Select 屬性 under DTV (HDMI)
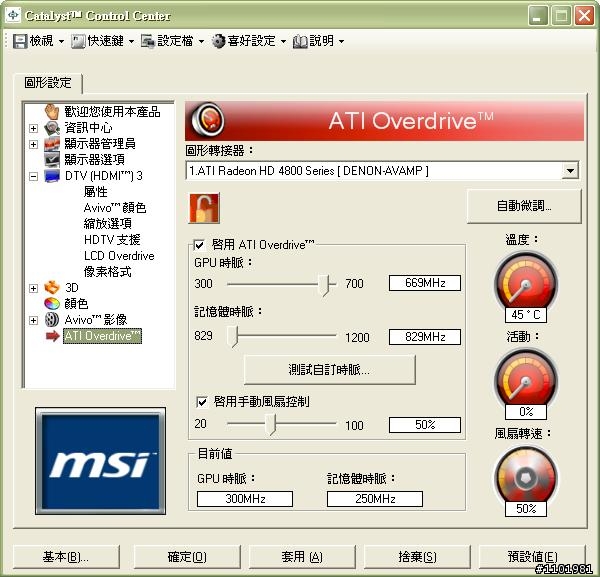600x577 pixels. click(96, 191)
